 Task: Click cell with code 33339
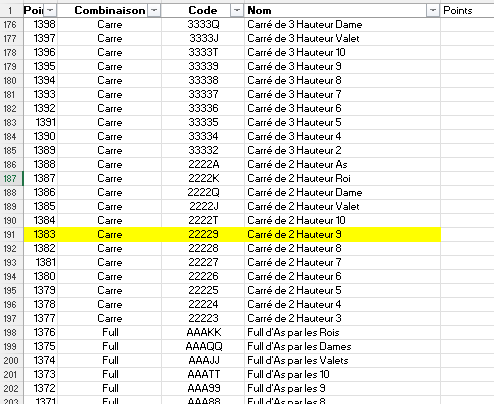[203, 67]
